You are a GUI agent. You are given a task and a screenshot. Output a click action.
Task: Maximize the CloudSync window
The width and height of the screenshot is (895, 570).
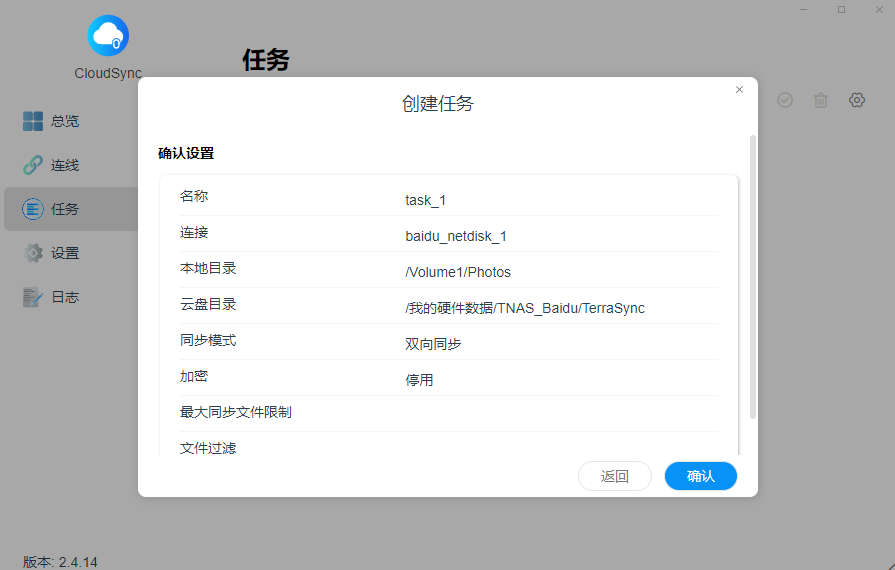tap(841, 9)
